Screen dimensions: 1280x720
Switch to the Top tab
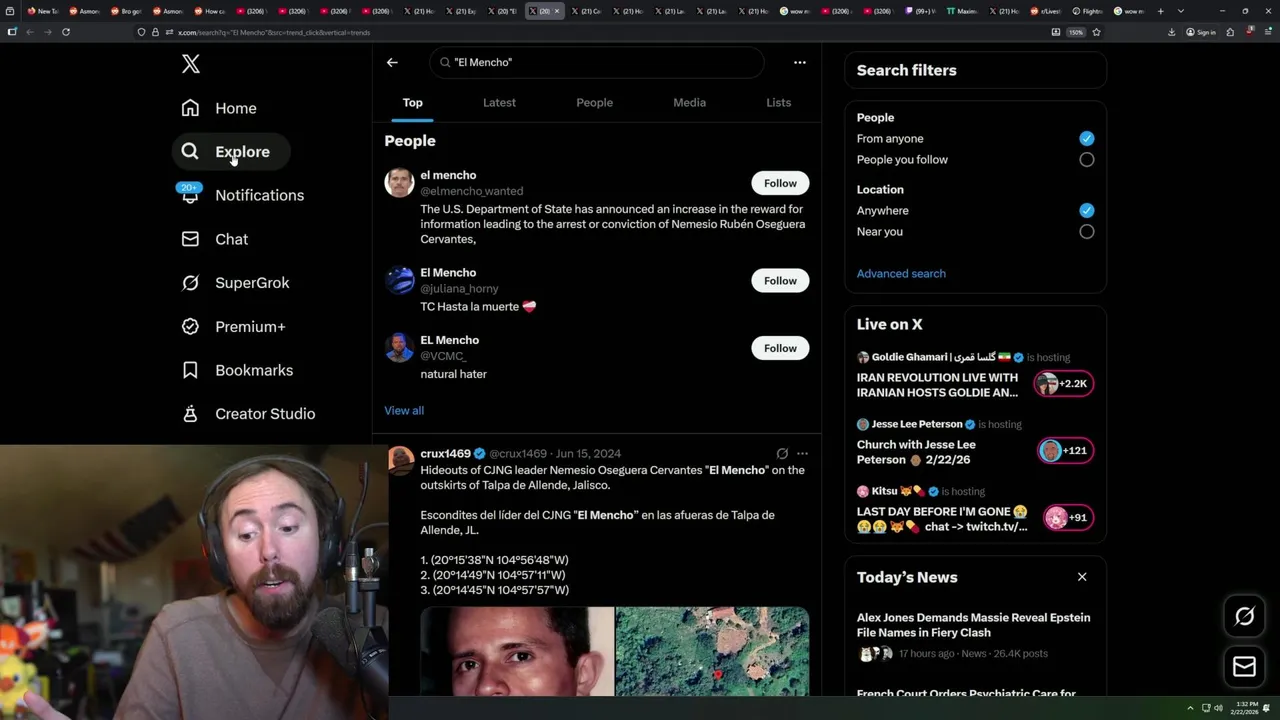[x=413, y=102]
